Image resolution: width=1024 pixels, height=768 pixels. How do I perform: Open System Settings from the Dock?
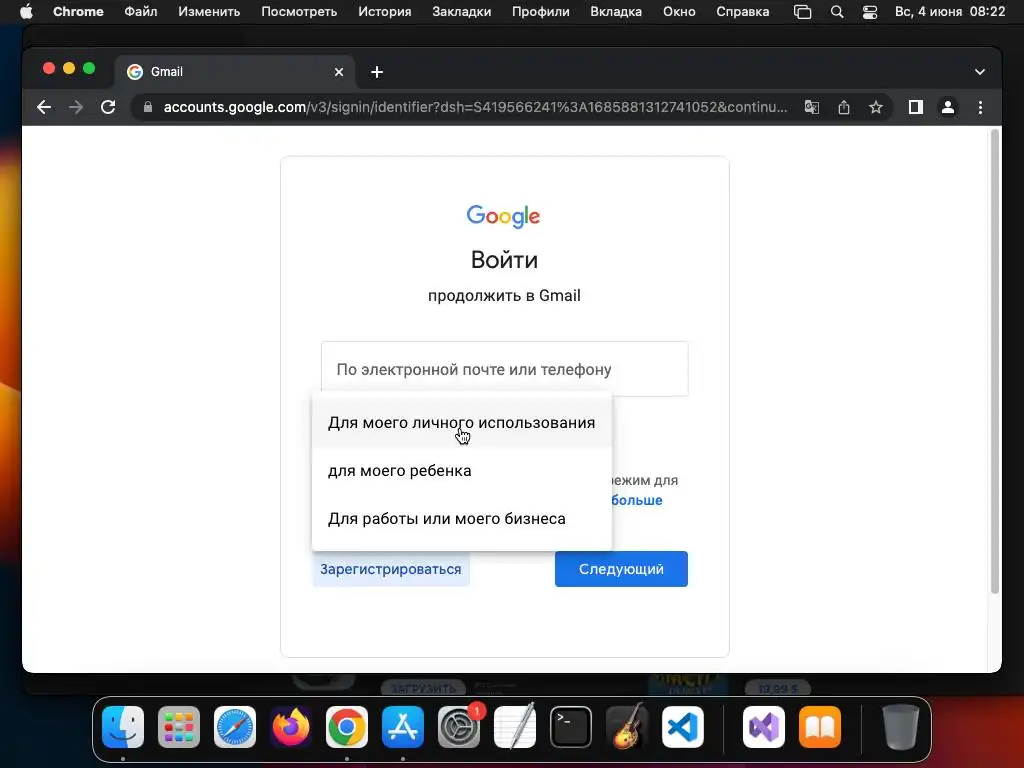[x=459, y=727]
